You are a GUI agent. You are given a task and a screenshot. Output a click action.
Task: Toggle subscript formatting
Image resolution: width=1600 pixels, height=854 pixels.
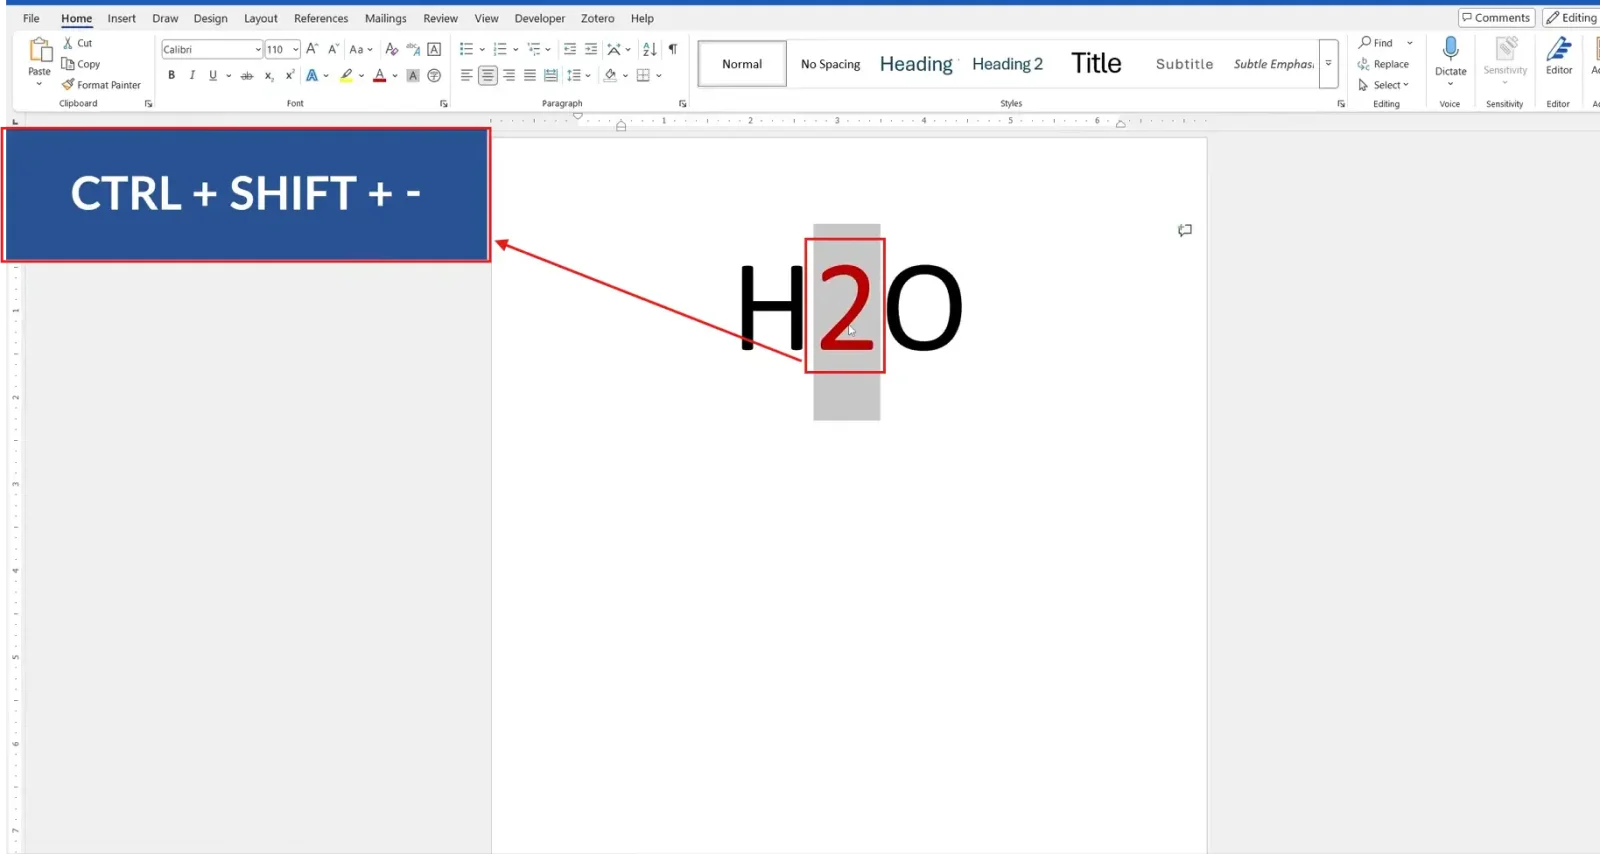[268, 75]
